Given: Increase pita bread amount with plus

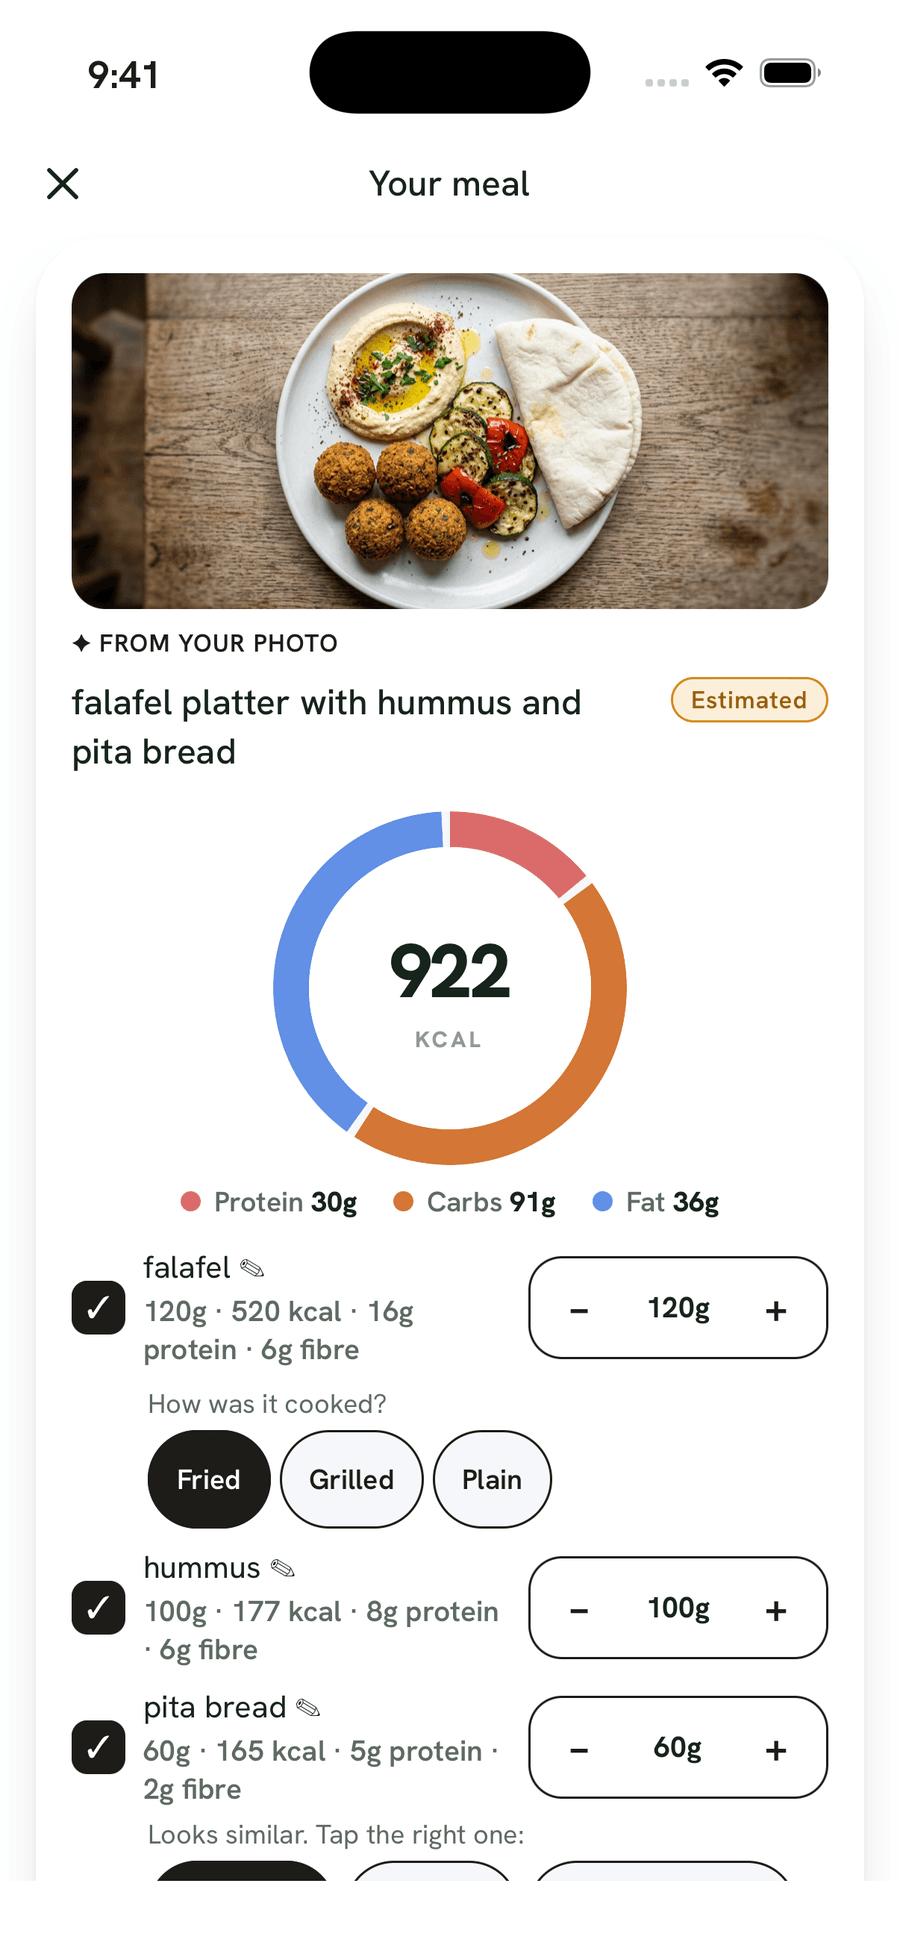Looking at the screenshot, I should click(776, 1750).
